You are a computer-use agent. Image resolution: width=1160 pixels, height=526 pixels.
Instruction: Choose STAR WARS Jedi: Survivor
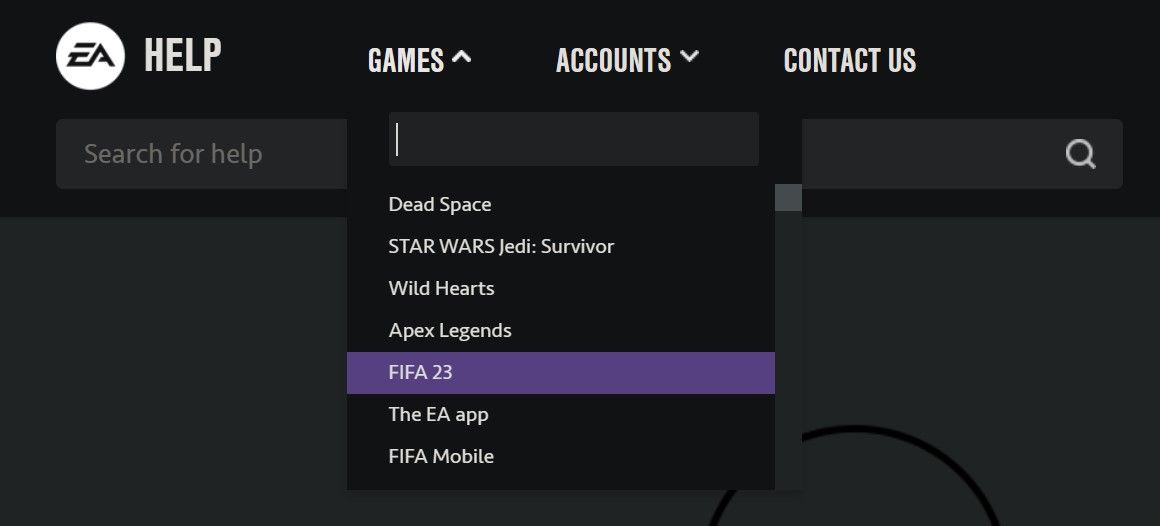point(501,246)
